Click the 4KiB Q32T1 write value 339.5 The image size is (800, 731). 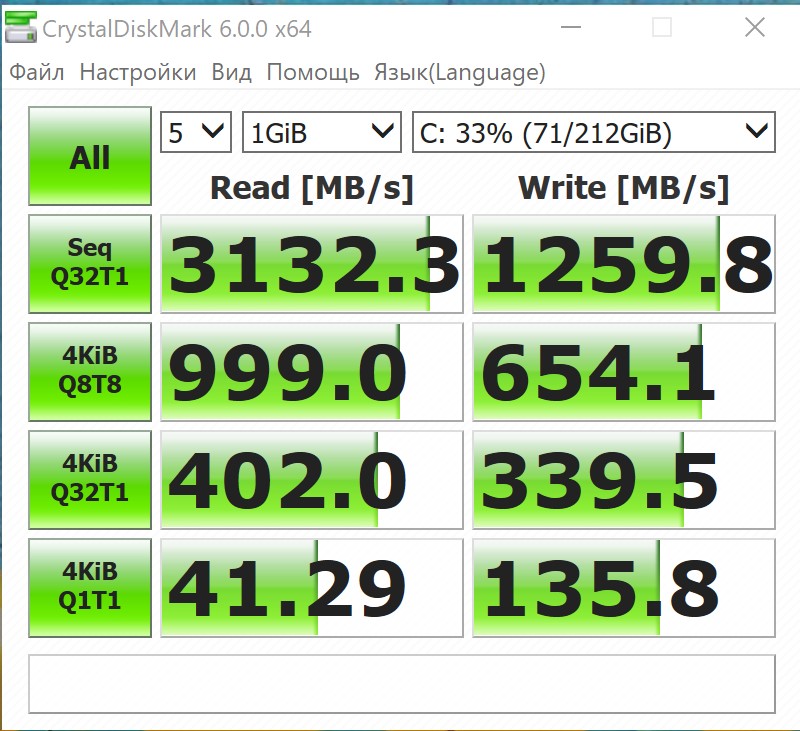624,480
